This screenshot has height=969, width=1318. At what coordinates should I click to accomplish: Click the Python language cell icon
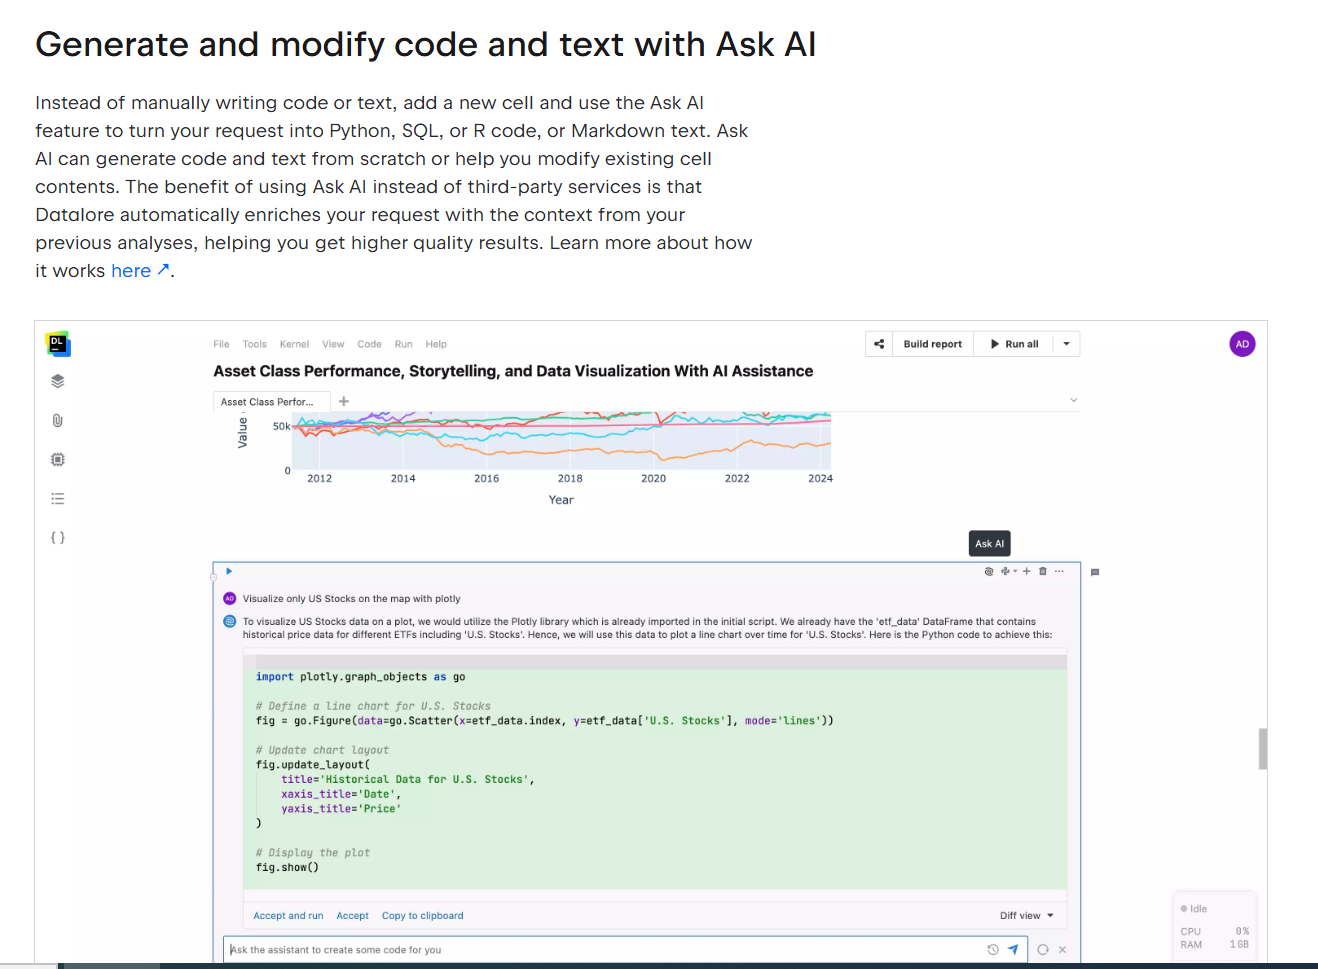click(x=1005, y=571)
